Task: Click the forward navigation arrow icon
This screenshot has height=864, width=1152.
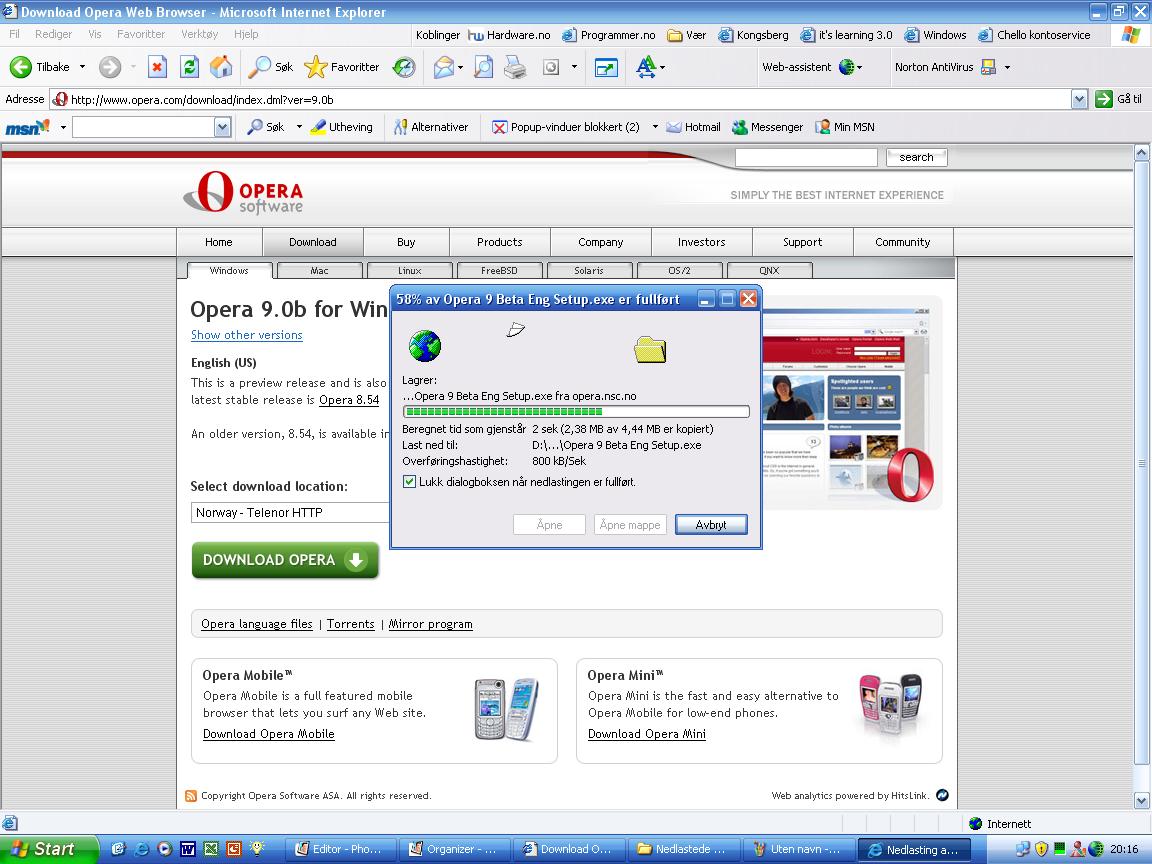Action: coord(109,67)
